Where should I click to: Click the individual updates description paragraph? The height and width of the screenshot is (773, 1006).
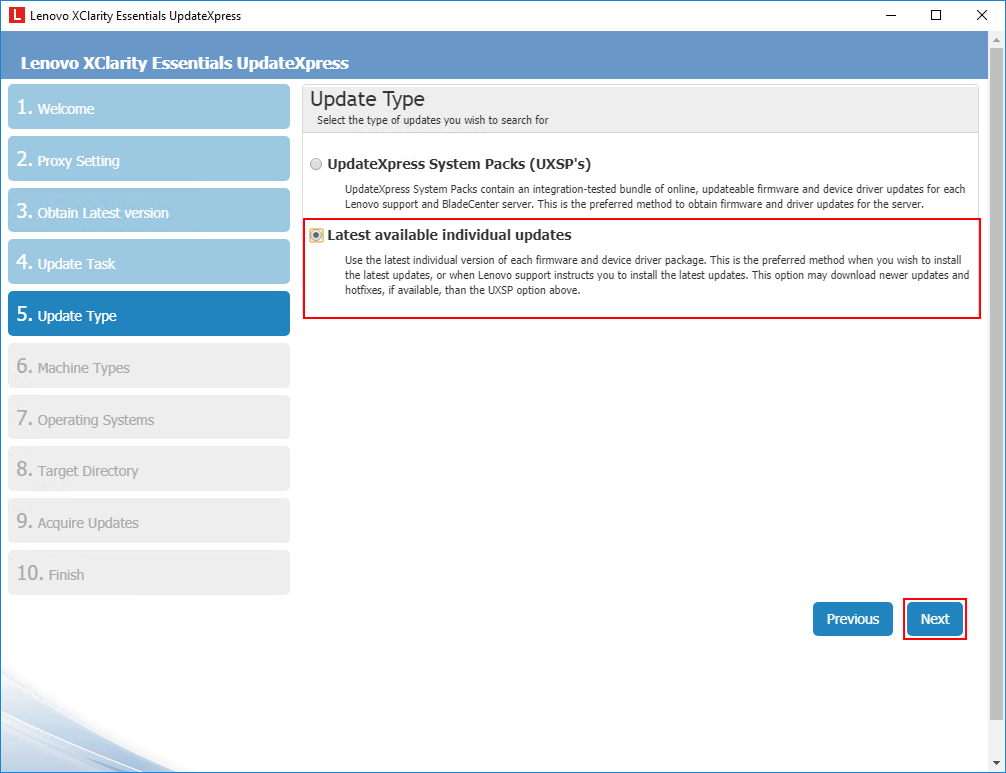656,275
